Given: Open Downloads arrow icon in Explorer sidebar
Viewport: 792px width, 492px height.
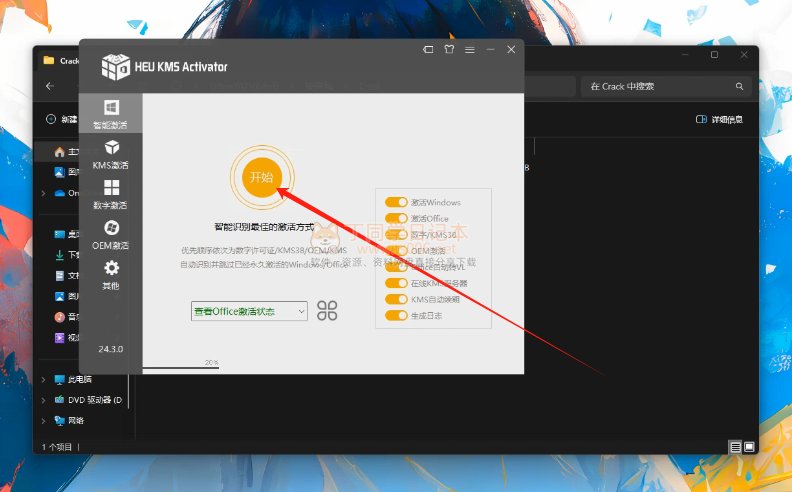Looking at the screenshot, I should pos(60,255).
